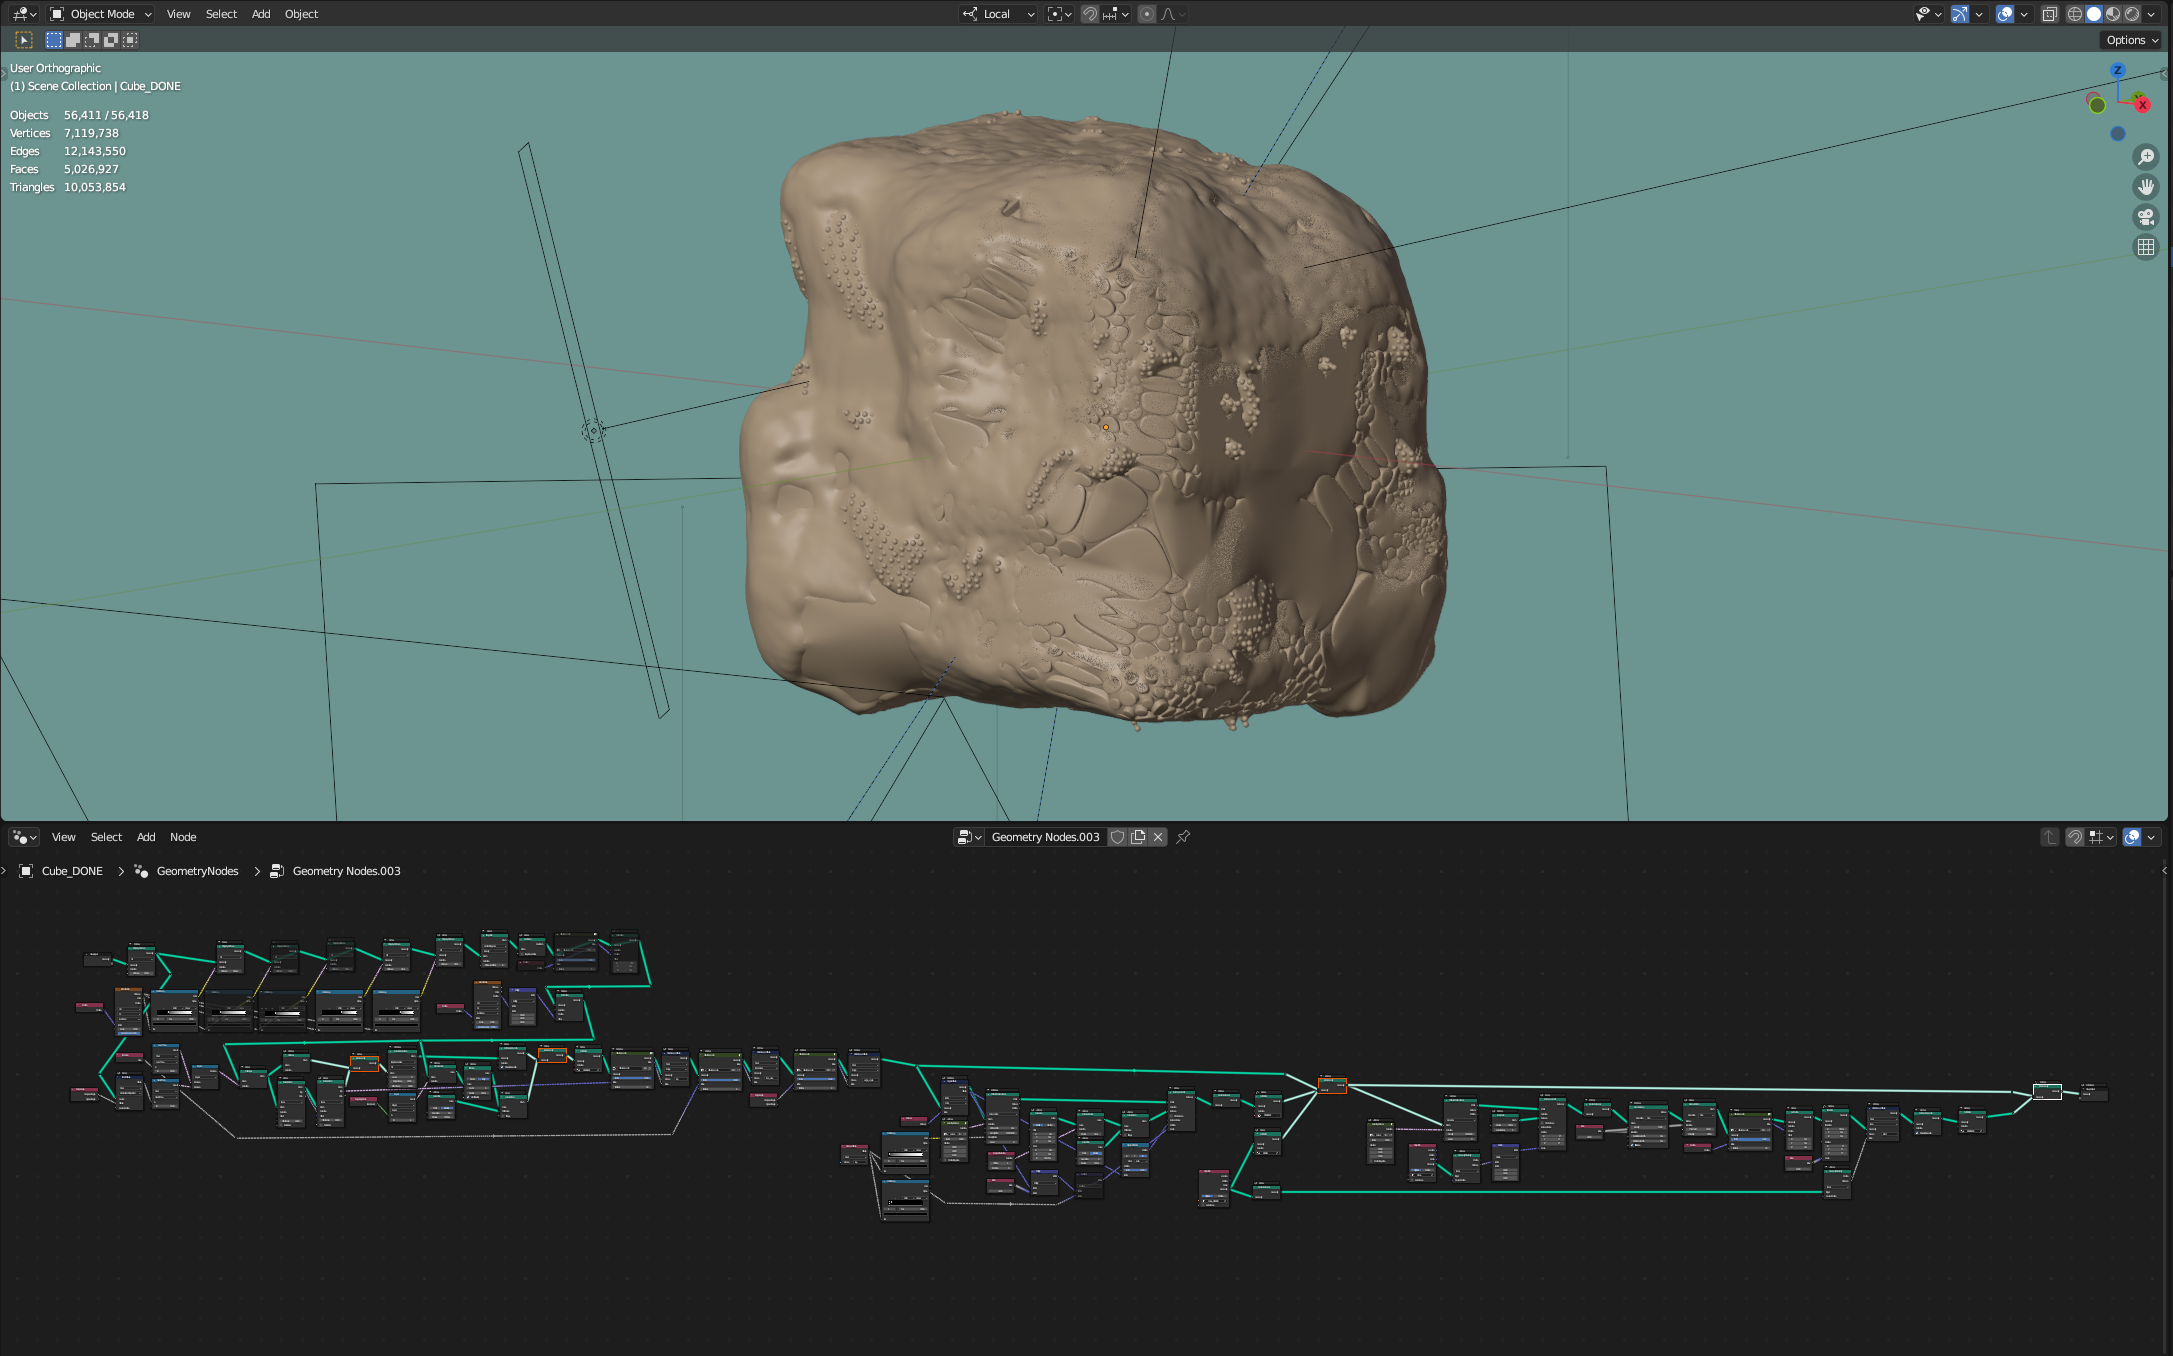Toggle X-ray mode in viewport header

[x=2050, y=14]
